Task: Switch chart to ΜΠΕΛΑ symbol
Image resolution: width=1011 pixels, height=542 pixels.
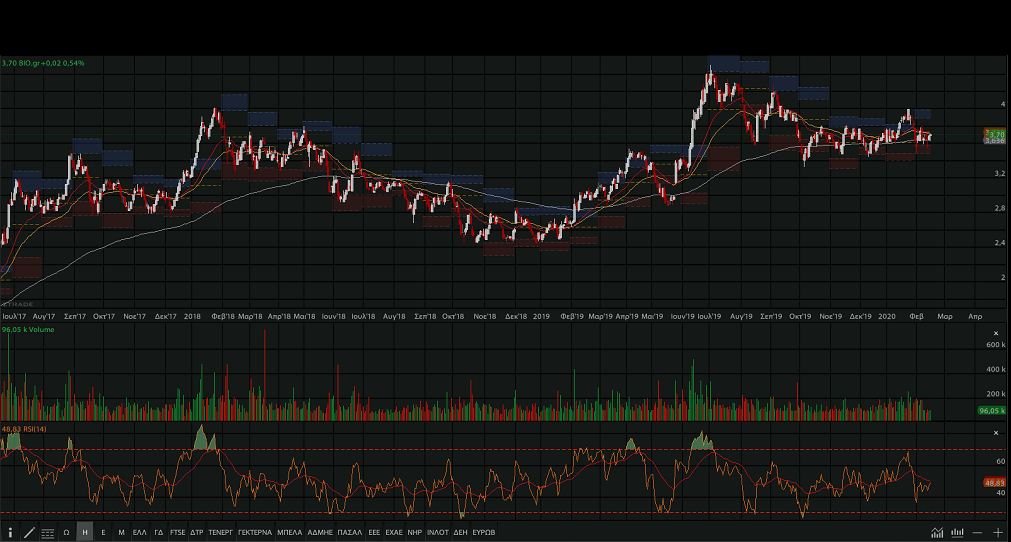Action: point(290,533)
